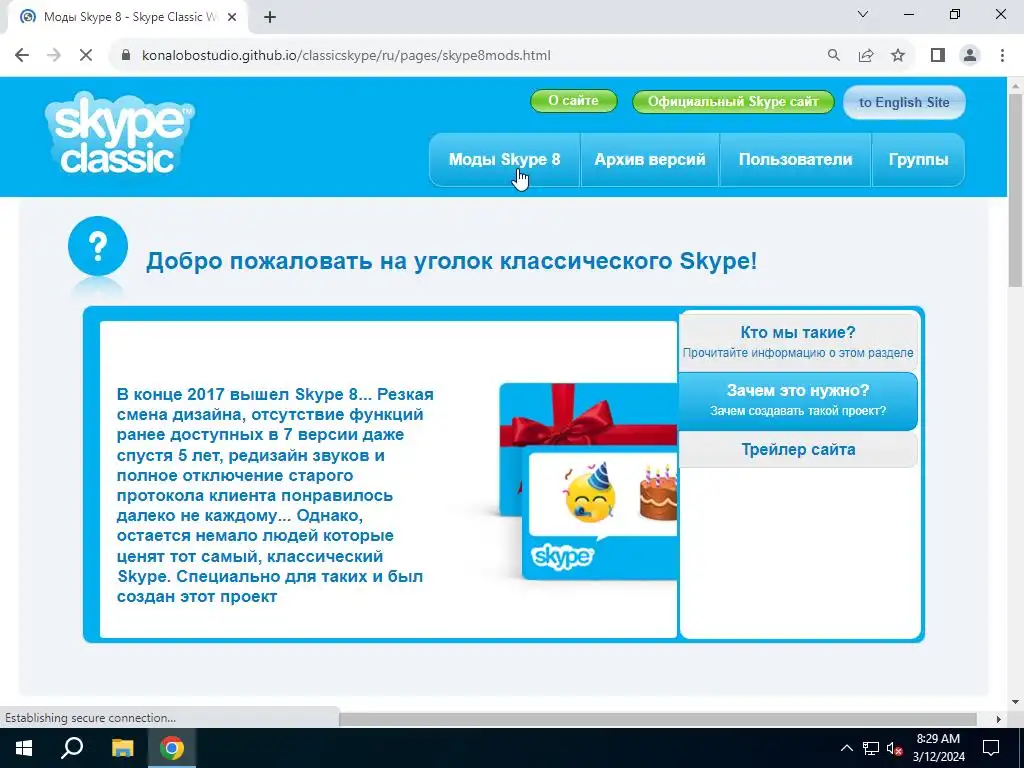1024x768 pixels.
Task: Click the Skype Classic logo
Action: [x=120, y=134]
